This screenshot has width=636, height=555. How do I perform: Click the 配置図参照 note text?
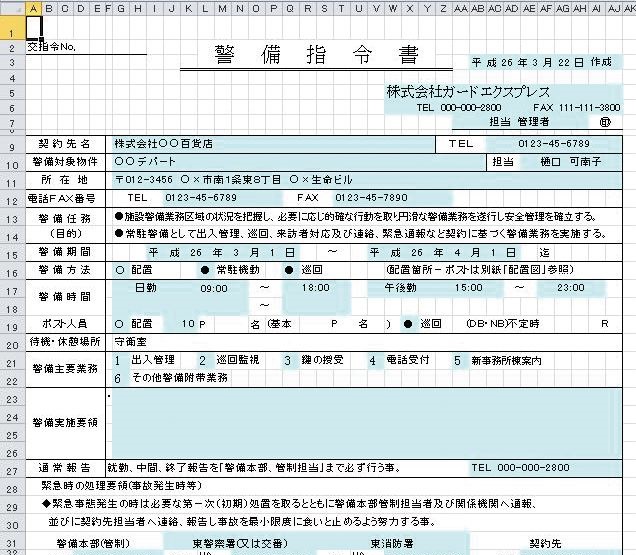pyautogui.click(x=480, y=270)
